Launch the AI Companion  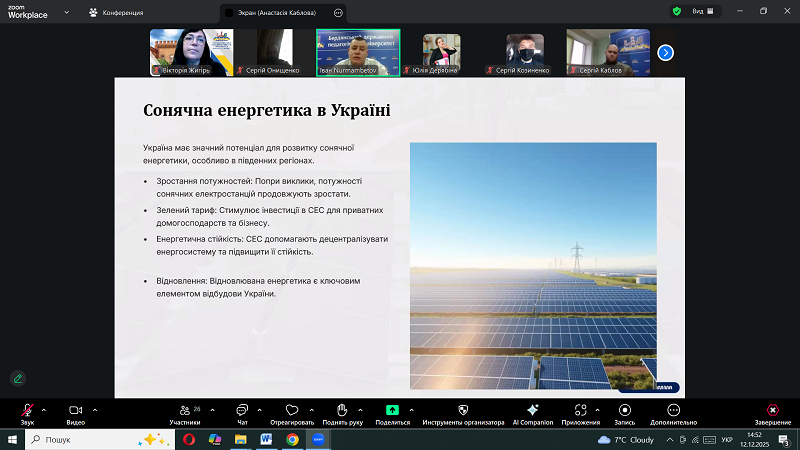(532, 411)
